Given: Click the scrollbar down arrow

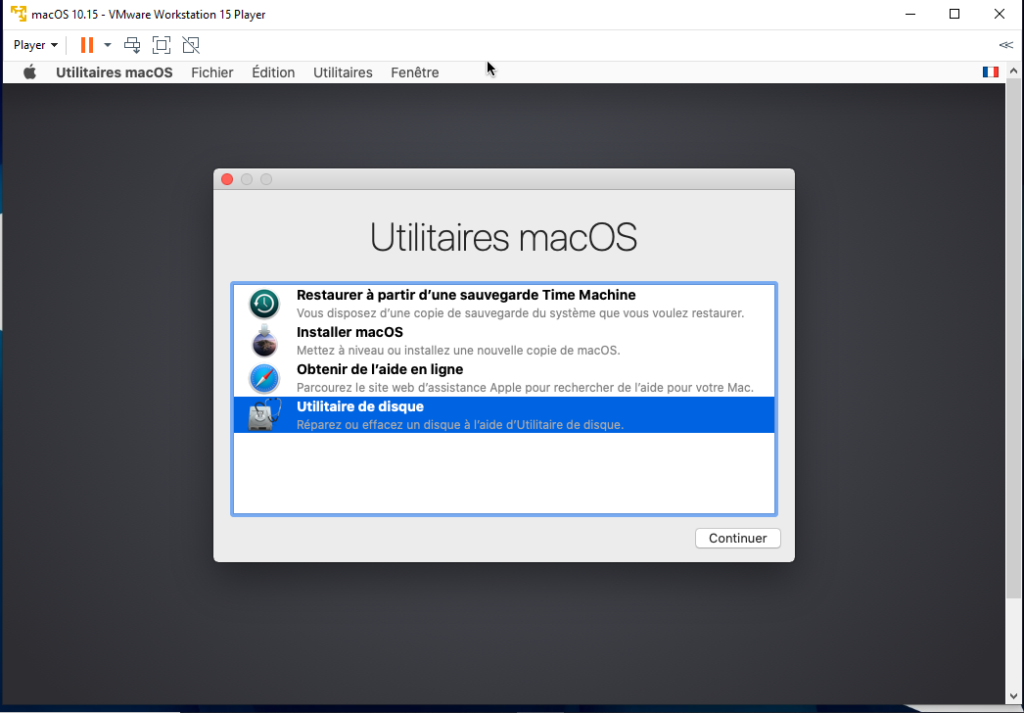Looking at the screenshot, I should (1014, 695).
